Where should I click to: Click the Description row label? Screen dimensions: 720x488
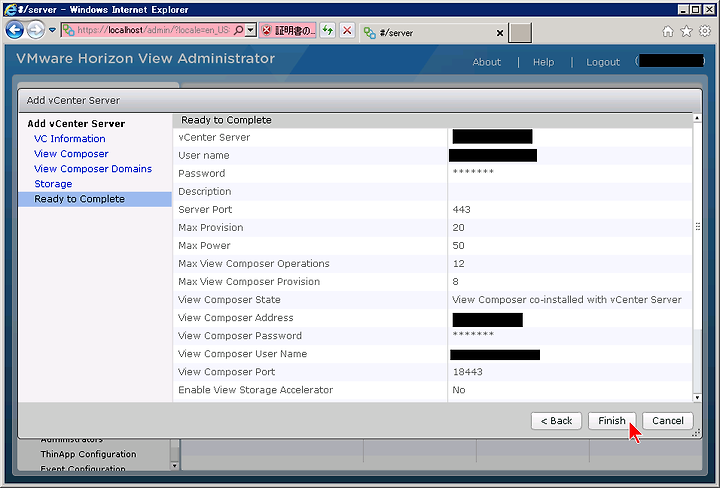click(x=205, y=191)
